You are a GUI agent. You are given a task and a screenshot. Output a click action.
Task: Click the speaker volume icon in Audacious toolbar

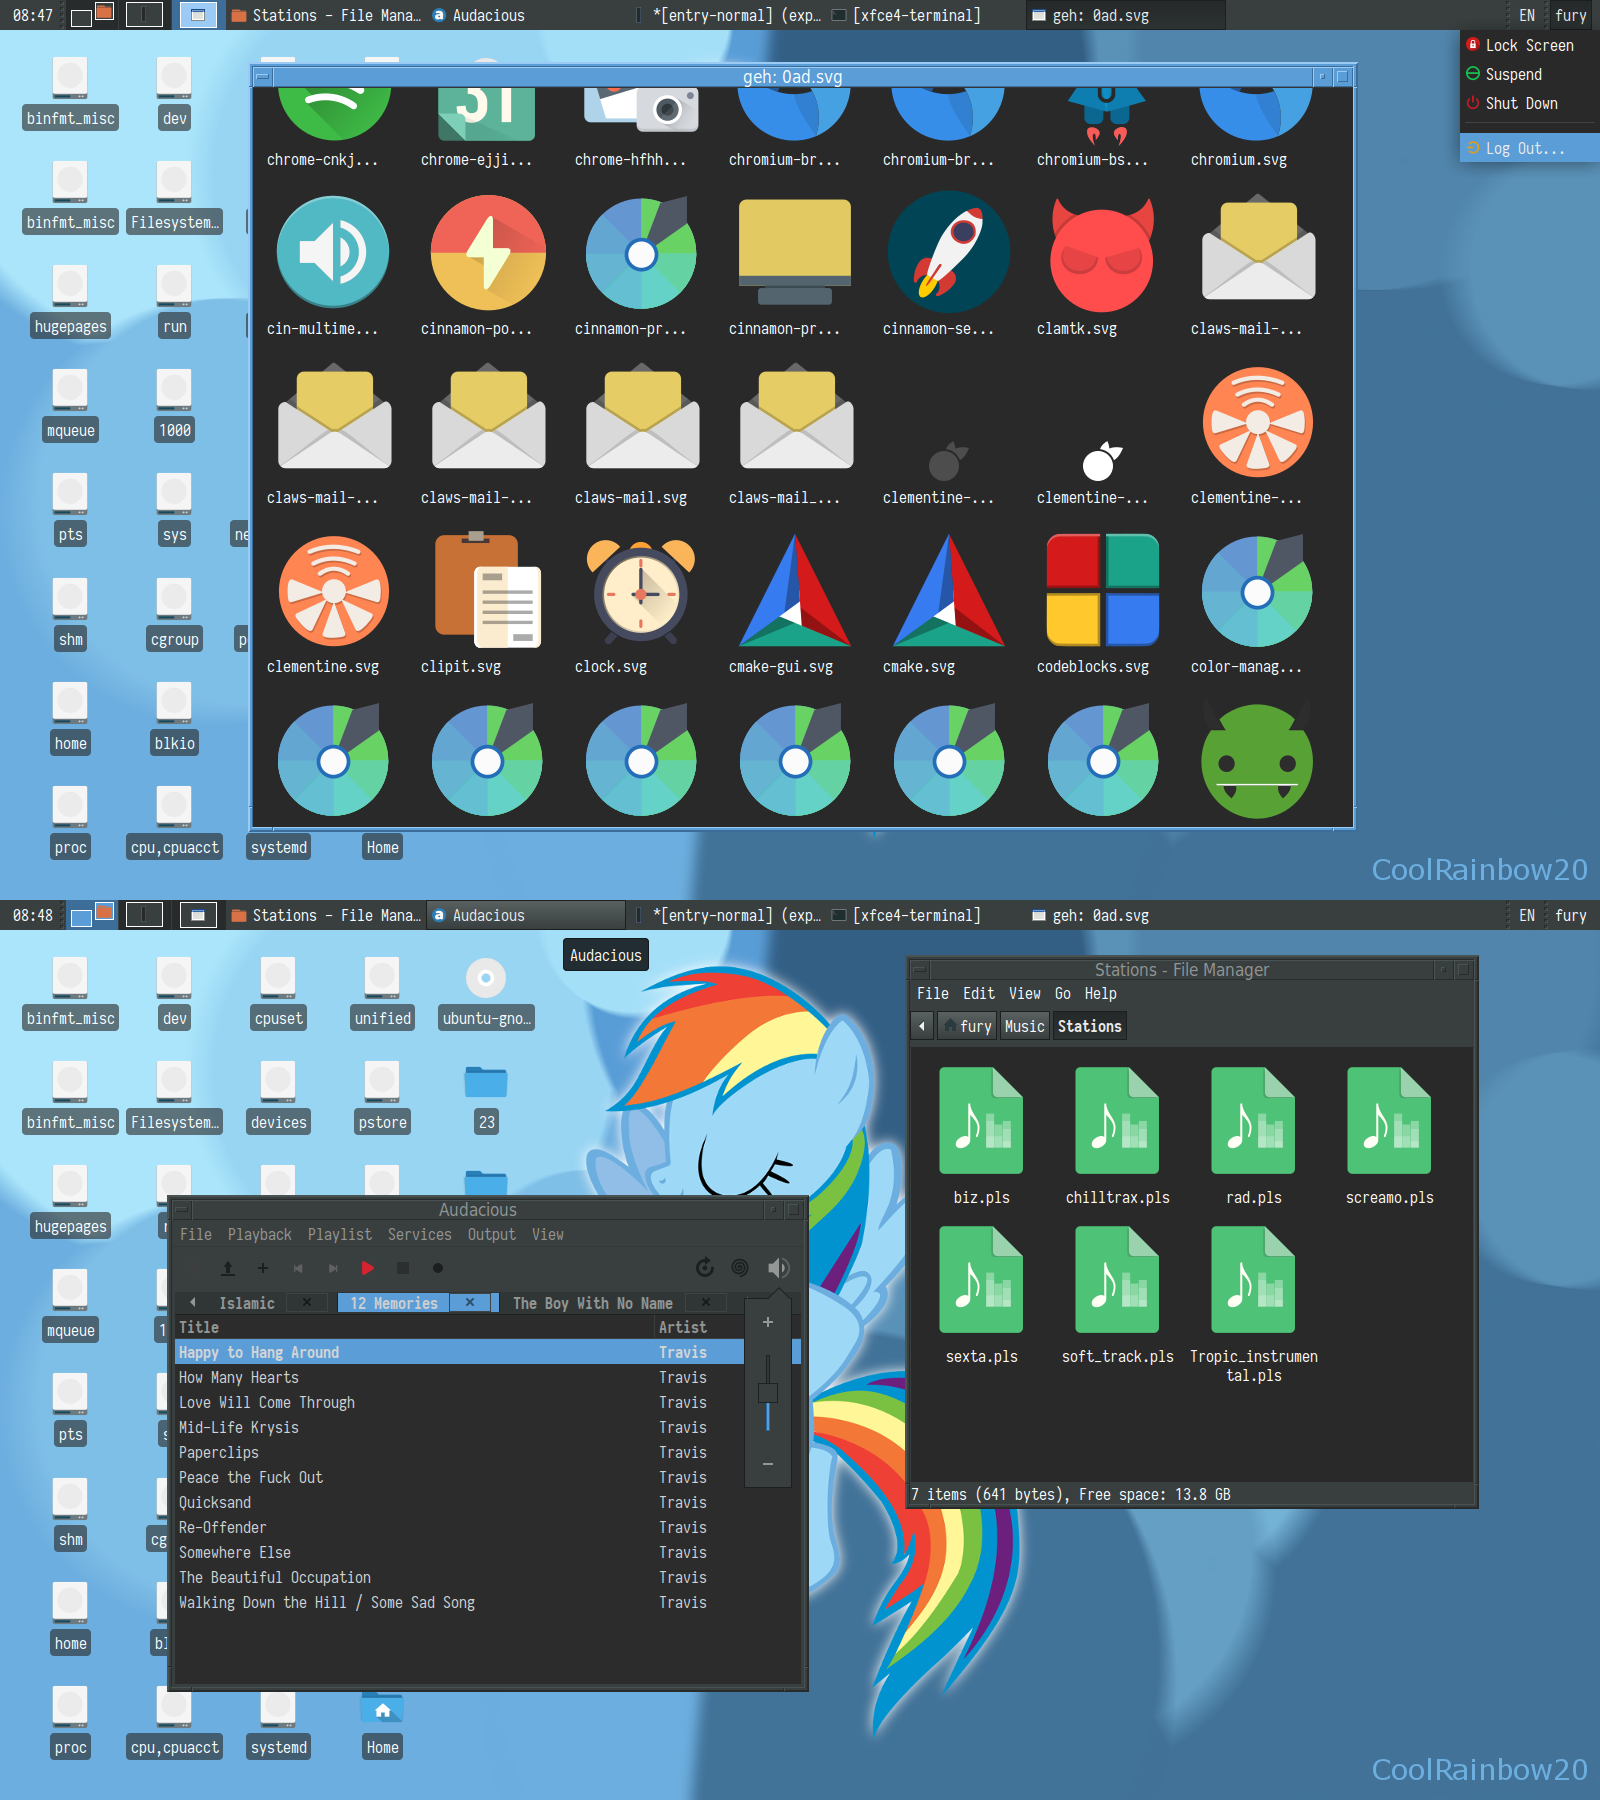tap(778, 1268)
